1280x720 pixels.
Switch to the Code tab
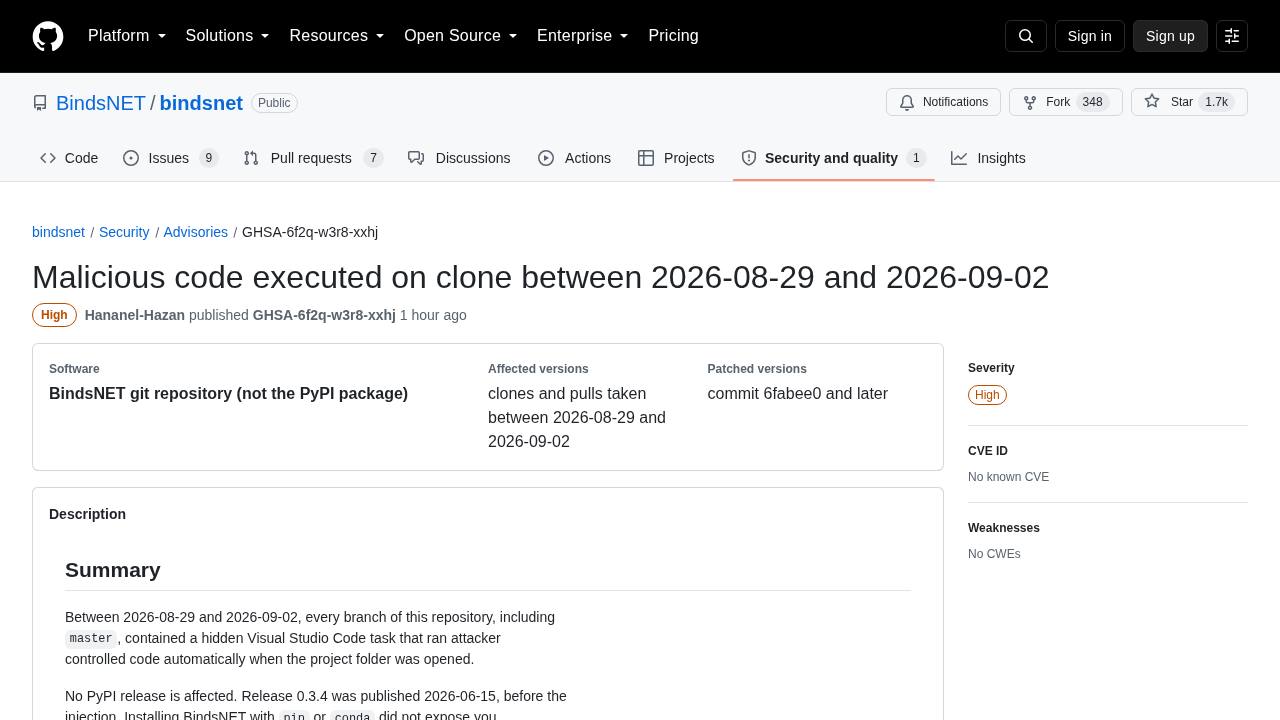click(x=69, y=158)
